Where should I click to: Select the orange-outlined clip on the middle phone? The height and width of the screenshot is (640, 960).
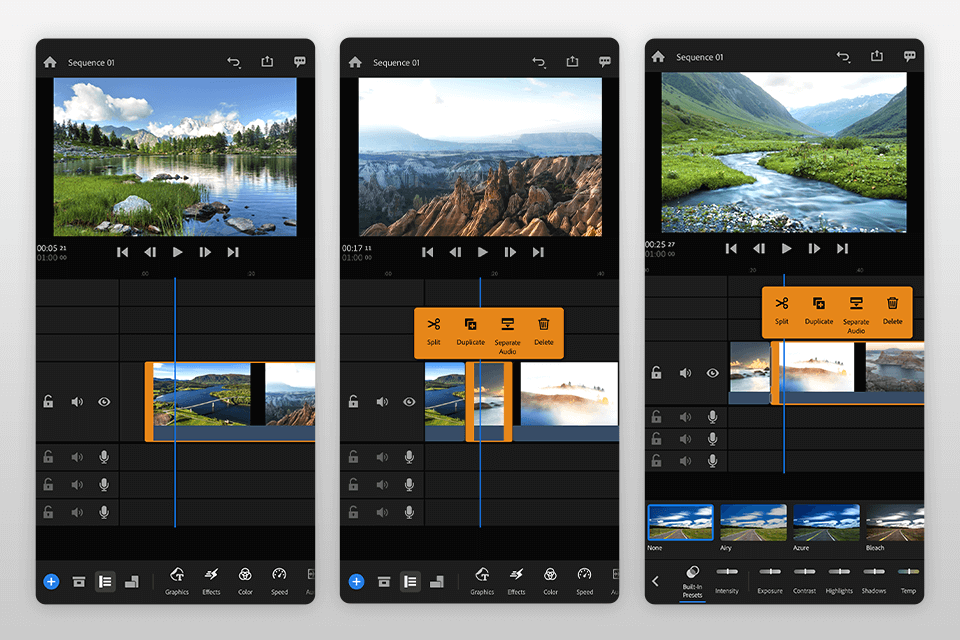(x=489, y=401)
